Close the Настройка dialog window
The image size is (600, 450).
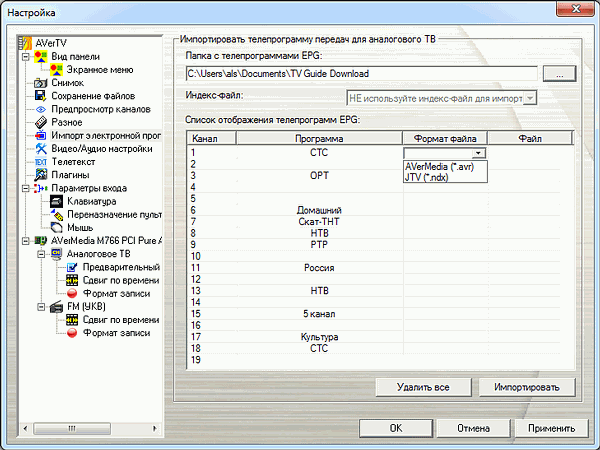[575, 8]
